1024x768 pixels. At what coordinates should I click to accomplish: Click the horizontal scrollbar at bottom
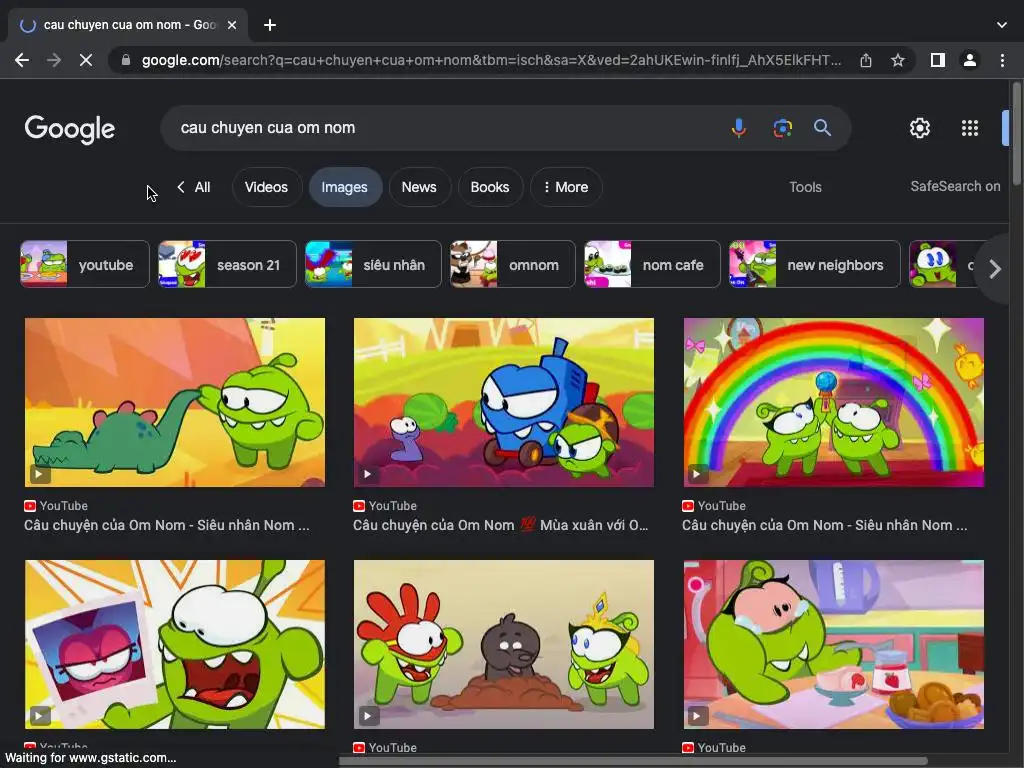click(632, 761)
